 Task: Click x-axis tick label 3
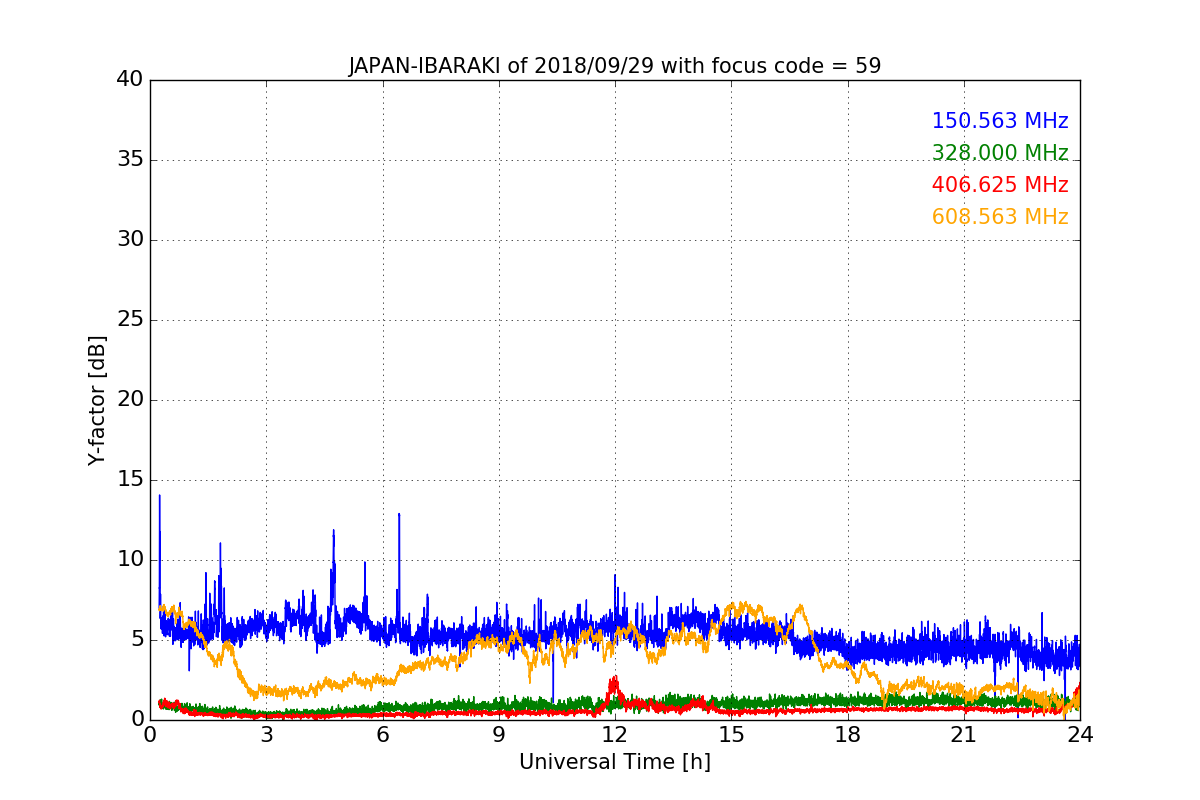tap(266, 735)
